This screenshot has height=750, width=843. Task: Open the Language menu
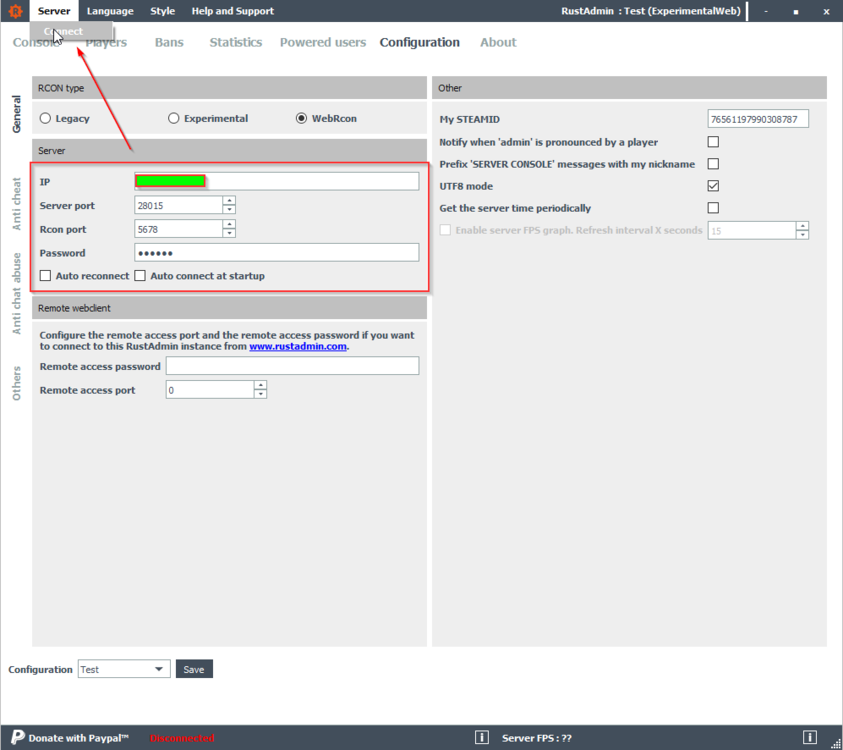pos(110,11)
